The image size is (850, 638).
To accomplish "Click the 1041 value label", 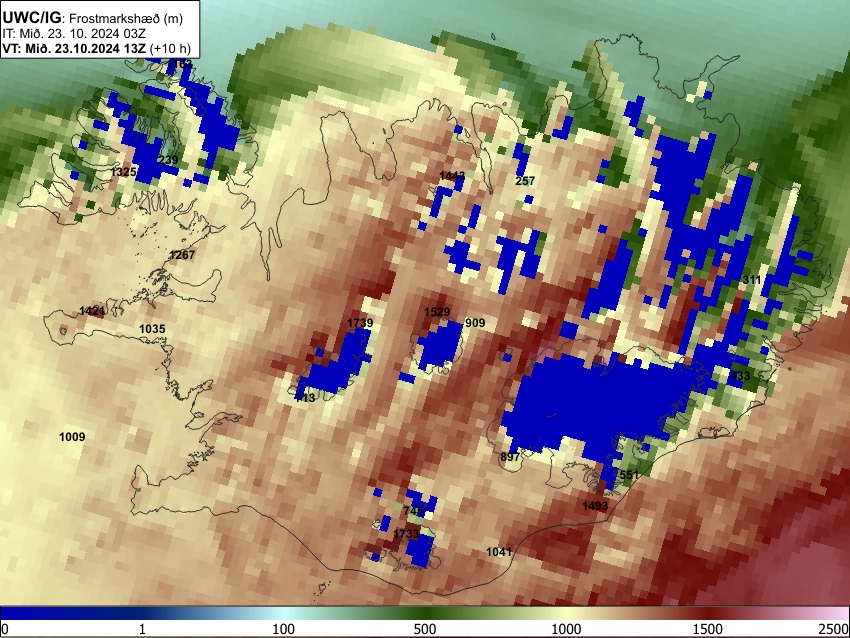I will click(x=499, y=552).
